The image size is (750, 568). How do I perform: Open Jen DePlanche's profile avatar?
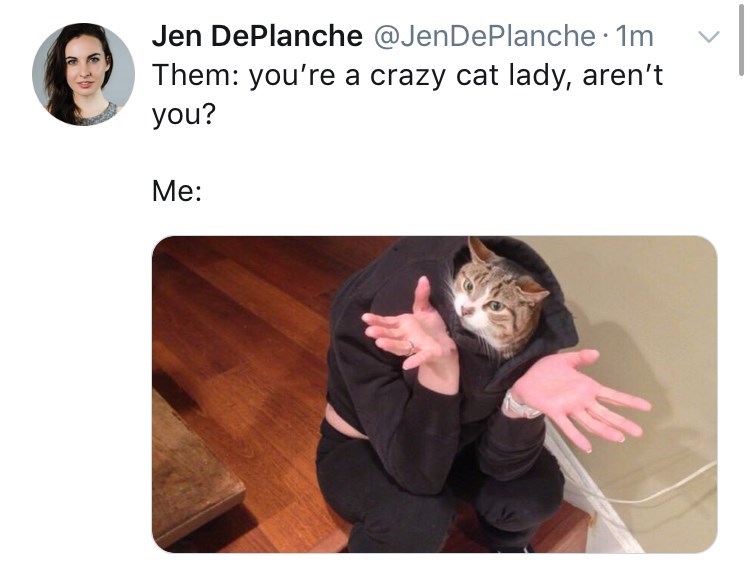(83, 74)
